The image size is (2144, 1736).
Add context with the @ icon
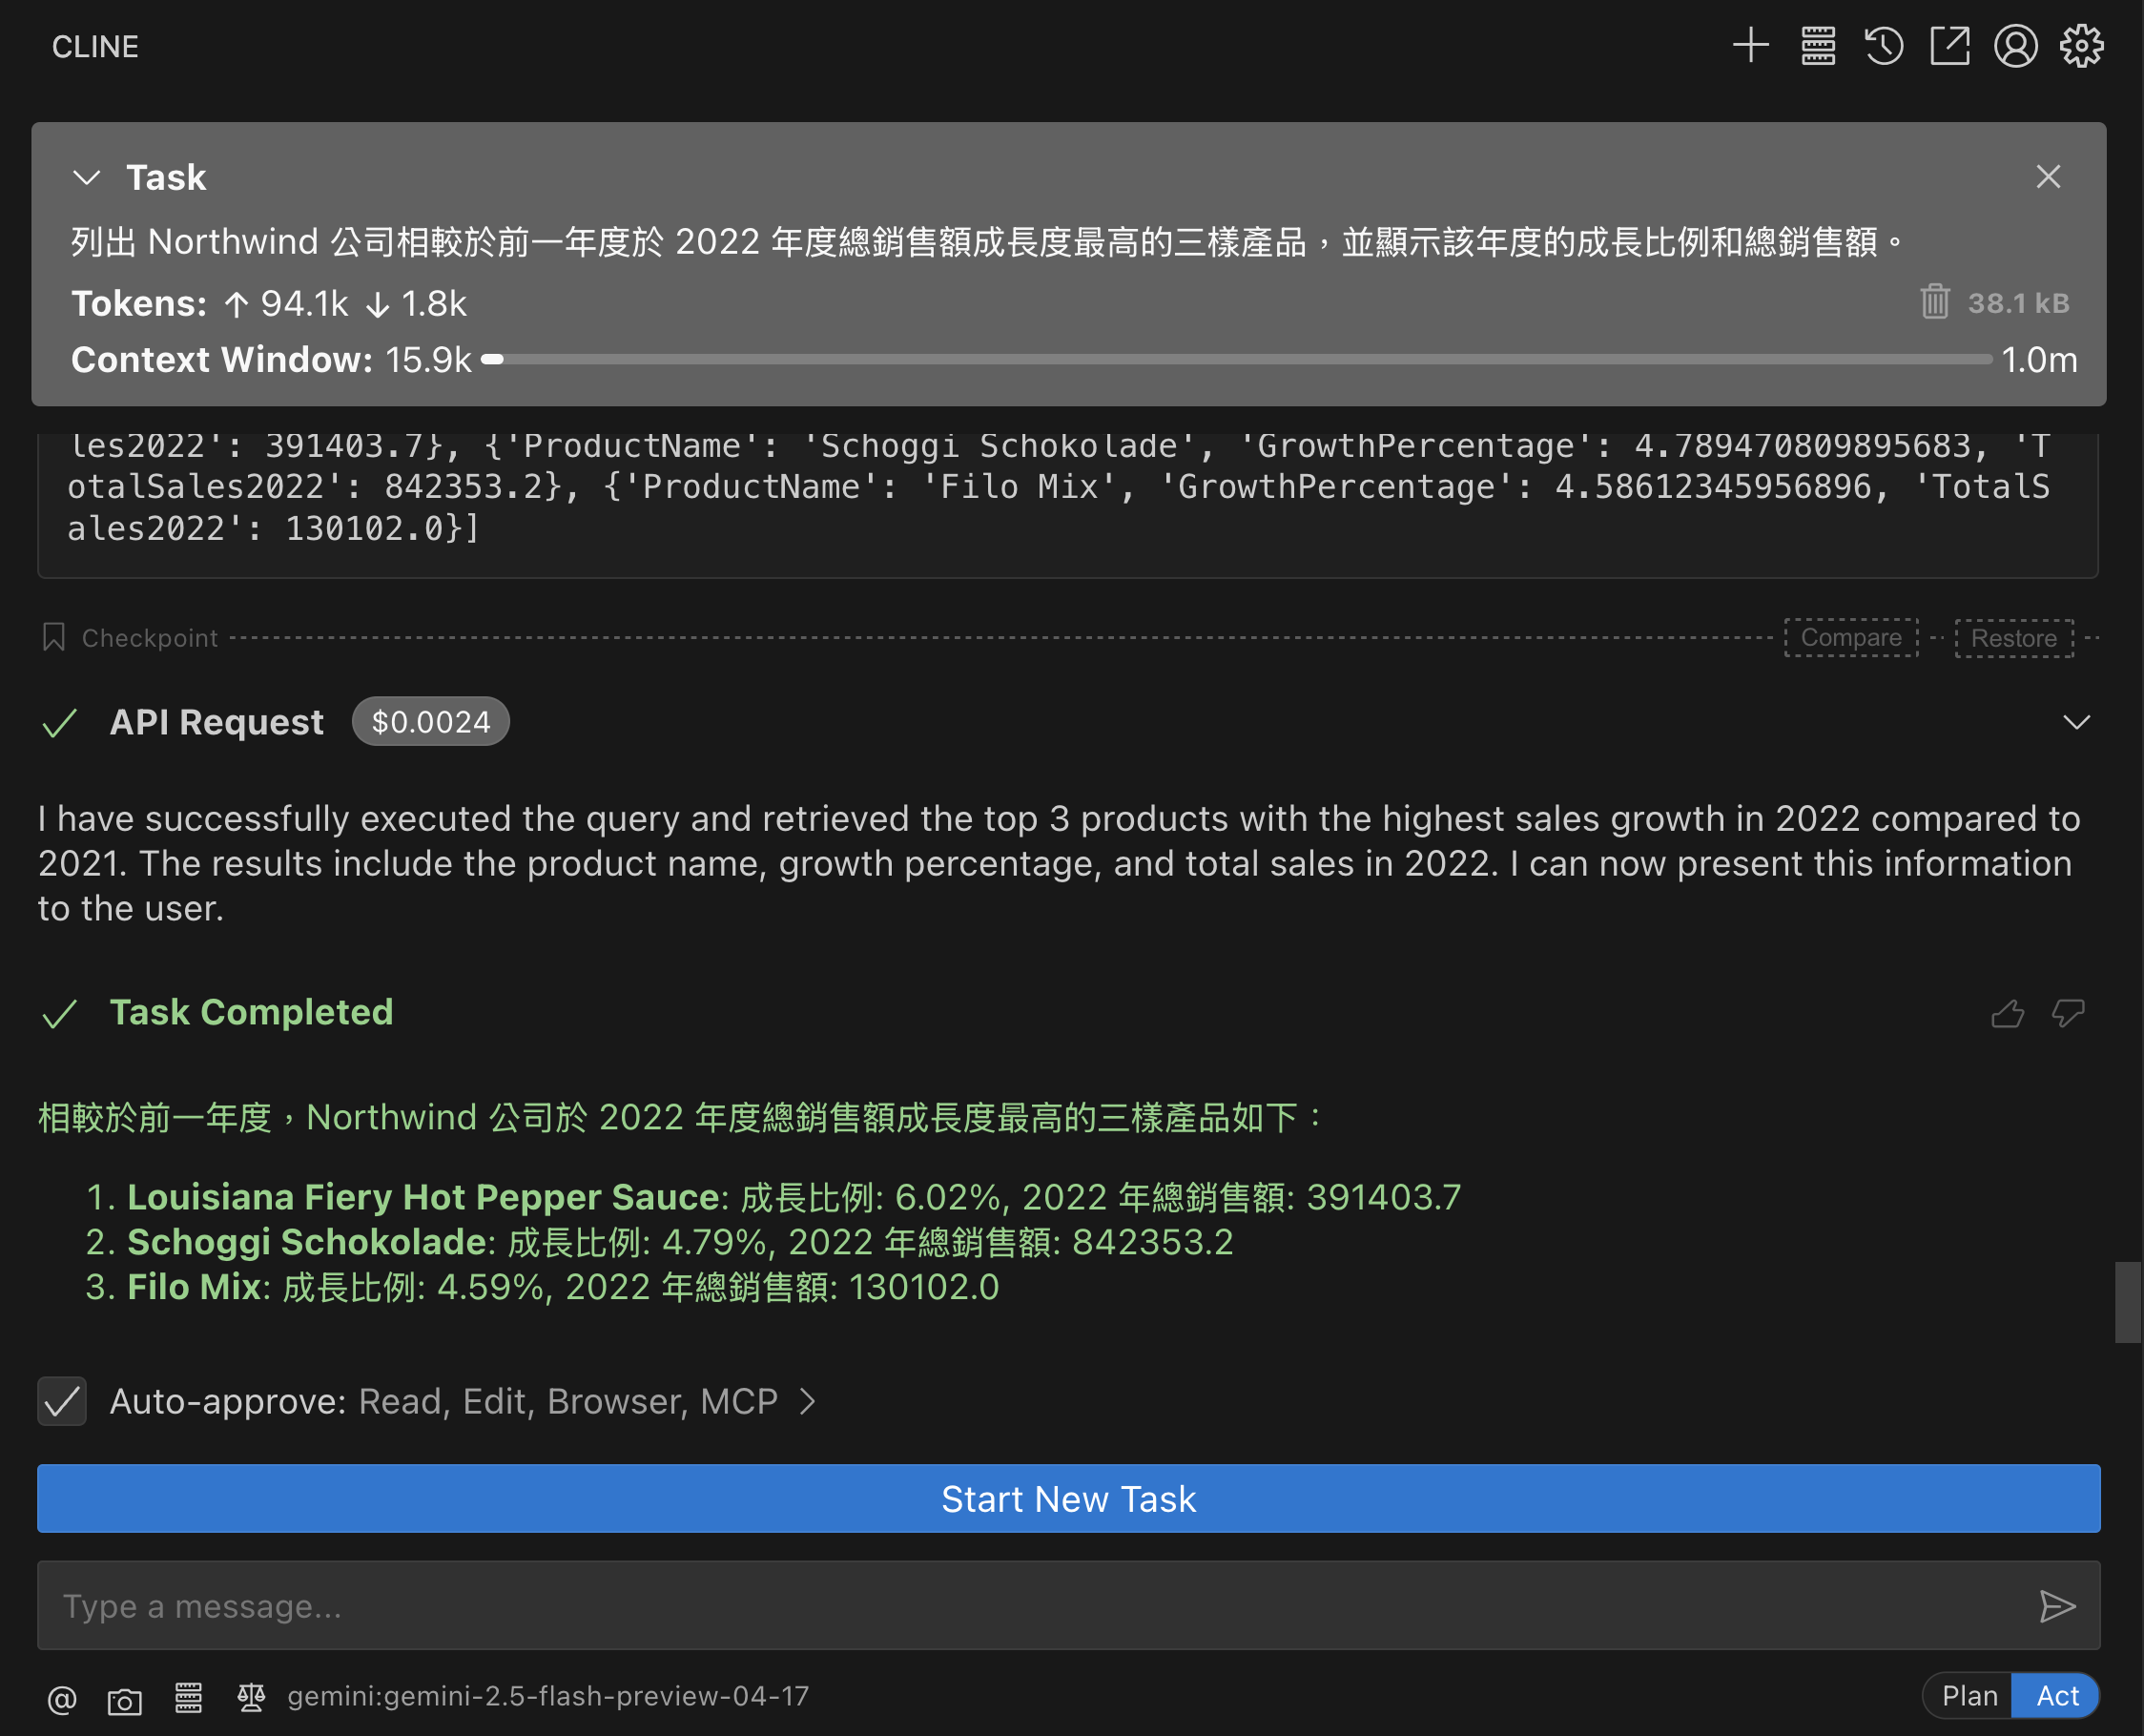[x=62, y=1699]
